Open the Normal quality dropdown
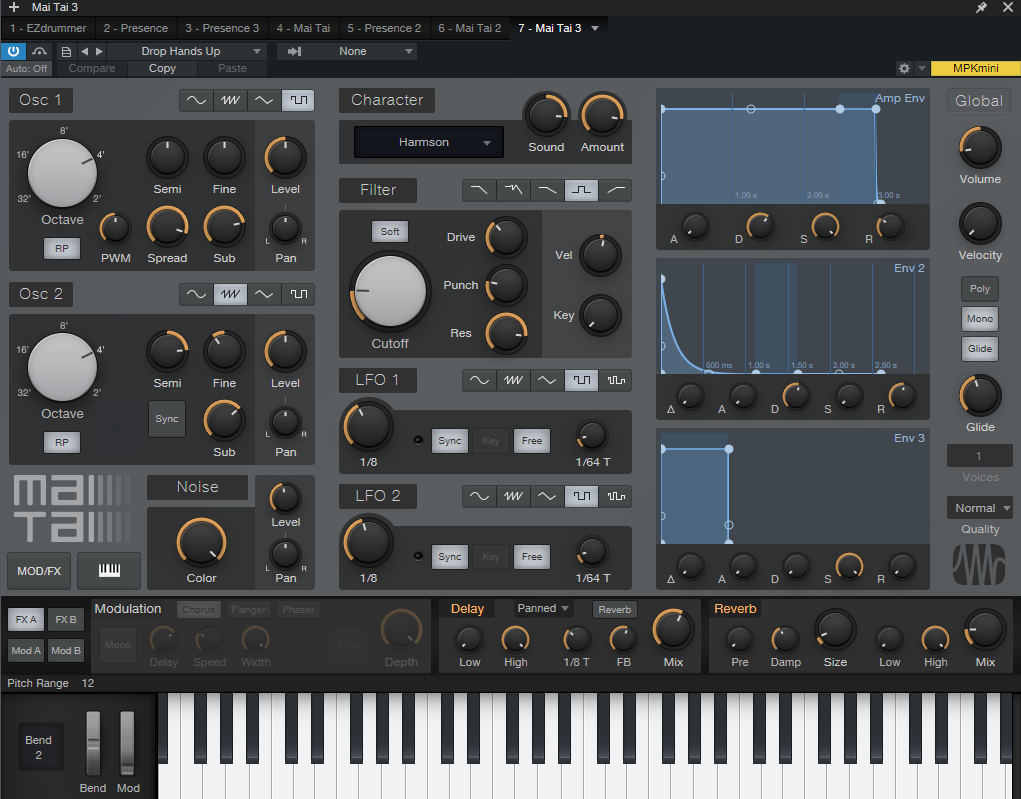The image size is (1021, 799). pyautogui.click(x=979, y=508)
